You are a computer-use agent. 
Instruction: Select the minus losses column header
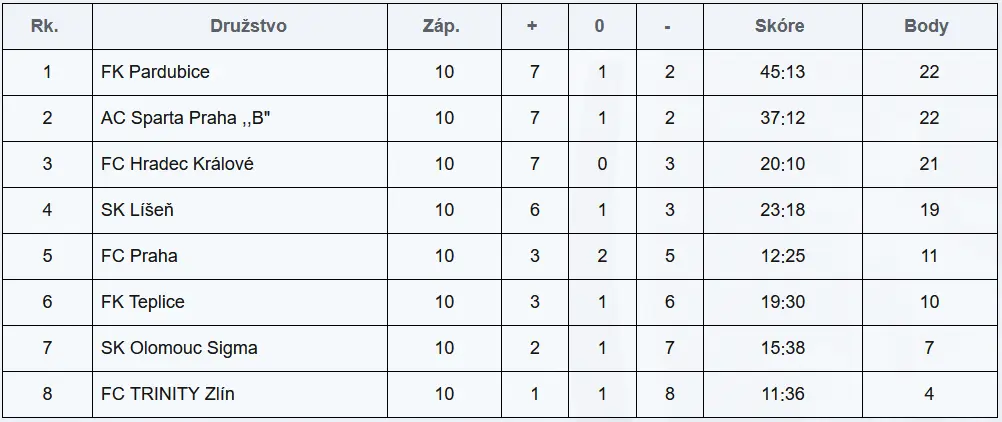(667, 27)
